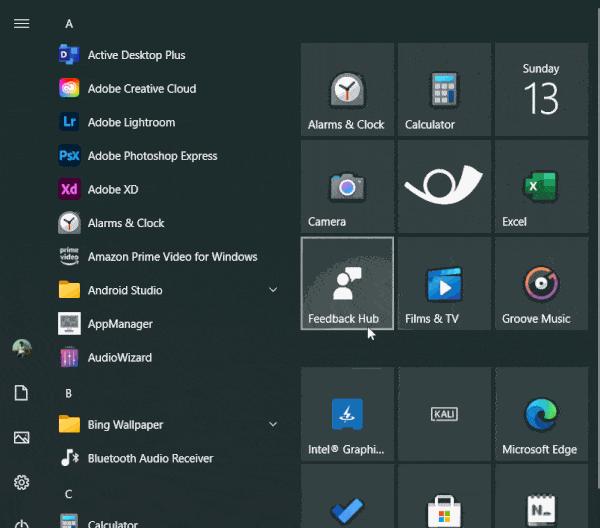600x528 pixels.
Task: Jump to letter A section header
Action: [69, 24]
